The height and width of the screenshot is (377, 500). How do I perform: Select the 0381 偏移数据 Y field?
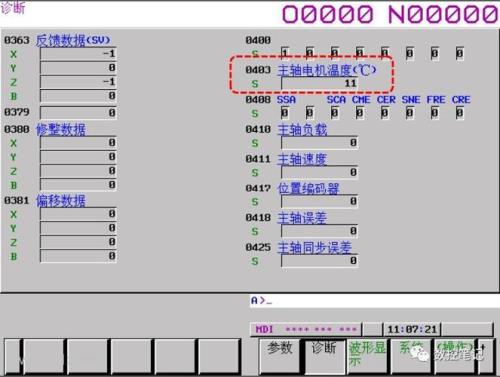78,228
